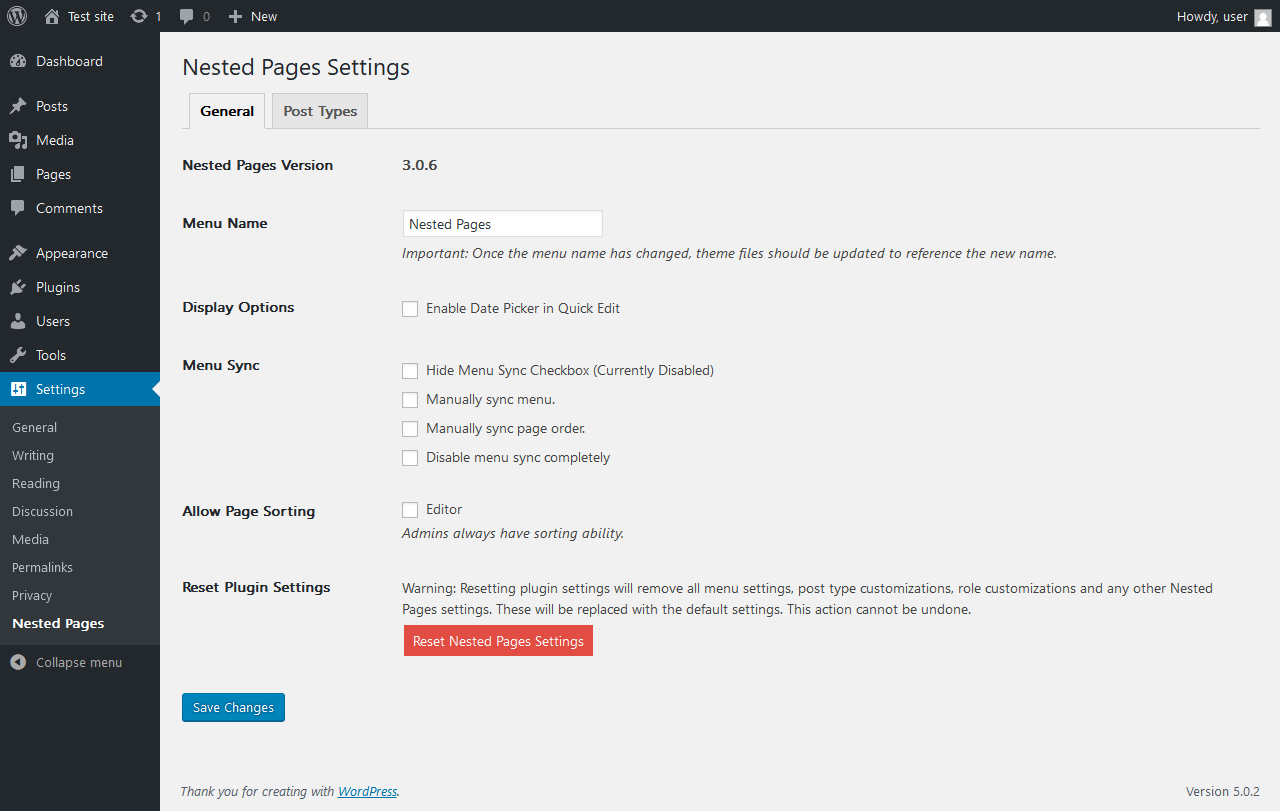Open the Posts menu label

(x=52, y=106)
